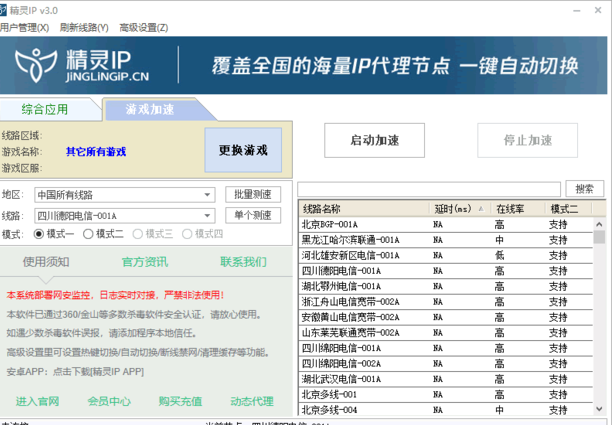Select the 浙江舟山电信宽带-002A row
This screenshot has height=425, width=612.
coord(445,302)
